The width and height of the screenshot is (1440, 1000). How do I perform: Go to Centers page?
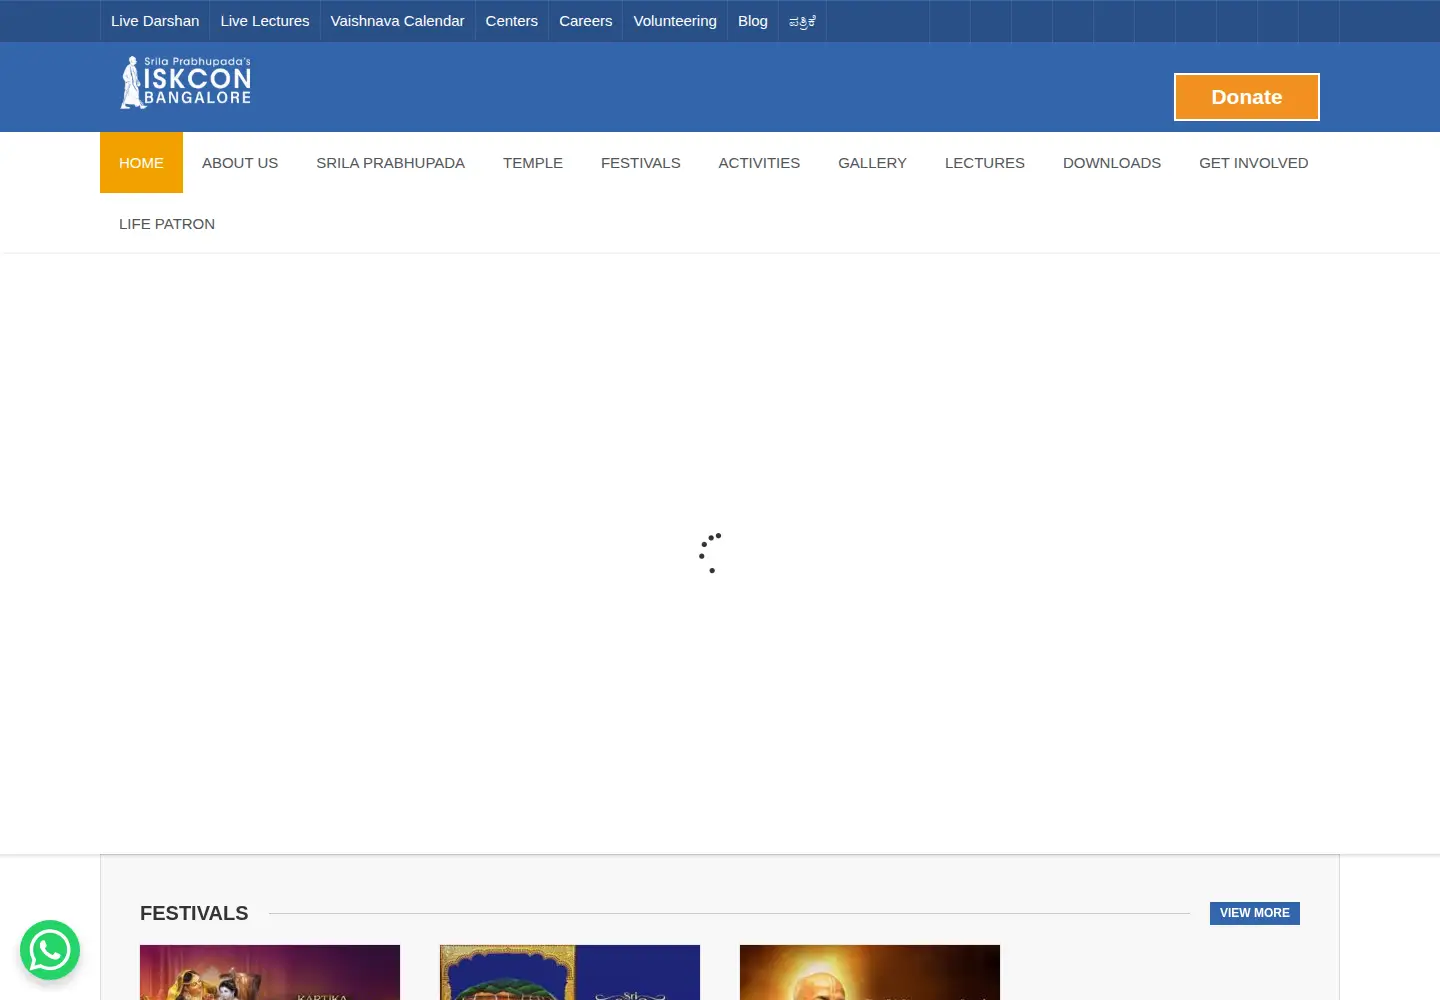(x=511, y=21)
